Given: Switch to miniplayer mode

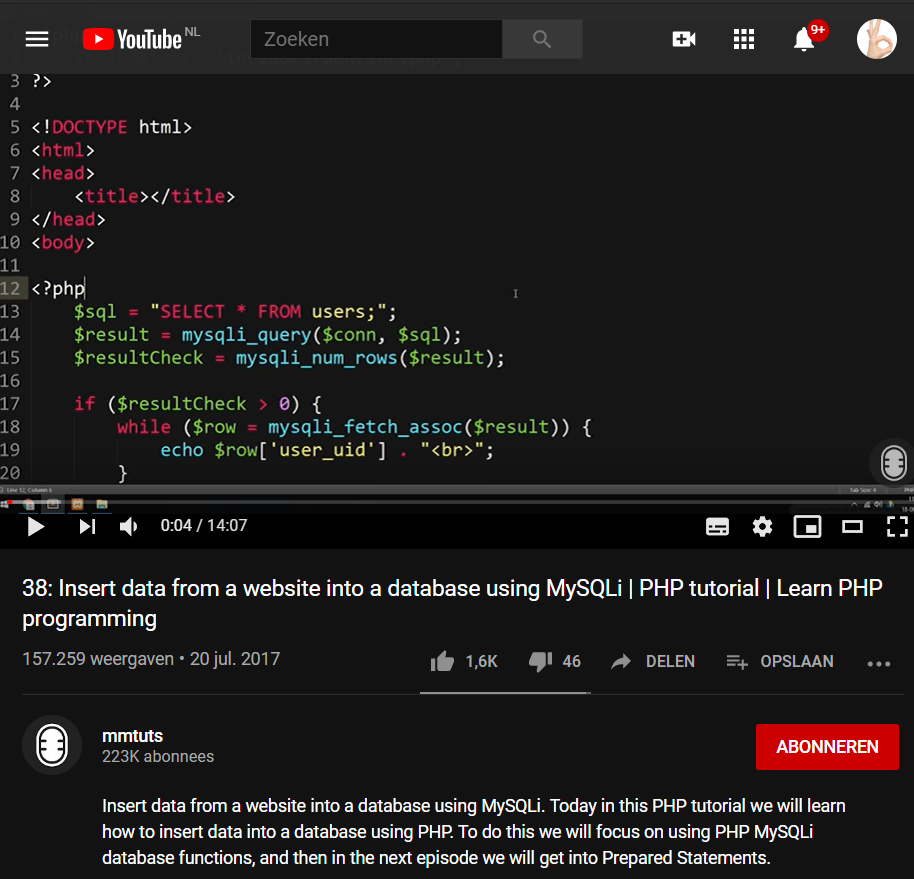Looking at the screenshot, I should [x=807, y=527].
